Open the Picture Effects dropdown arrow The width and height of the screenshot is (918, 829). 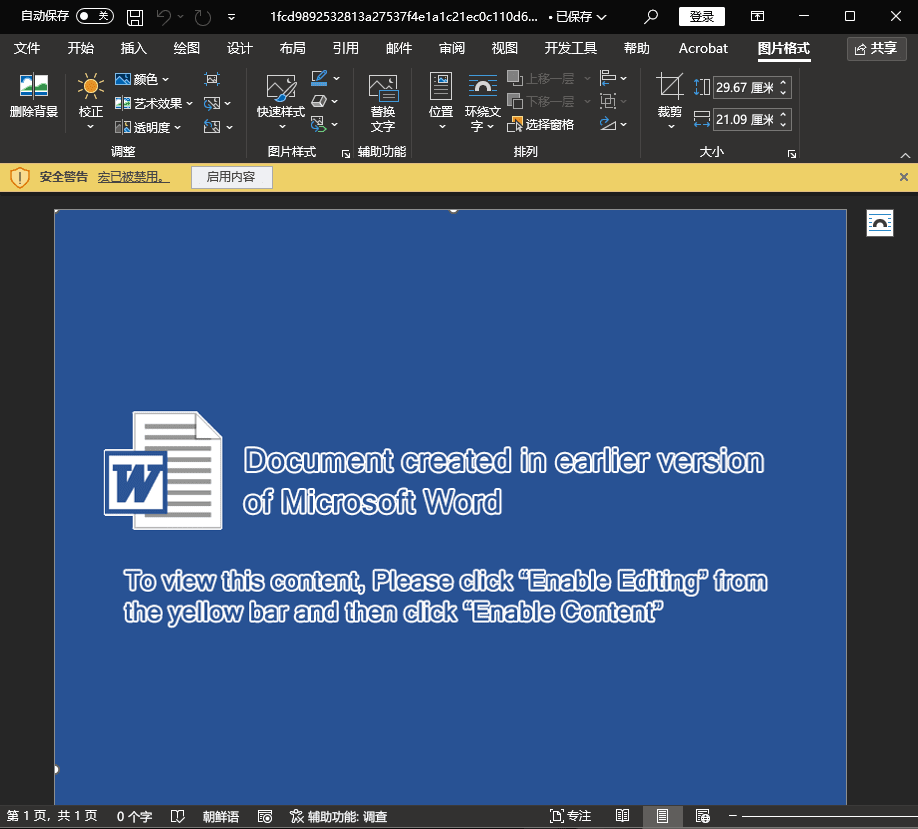click(x=335, y=101)
